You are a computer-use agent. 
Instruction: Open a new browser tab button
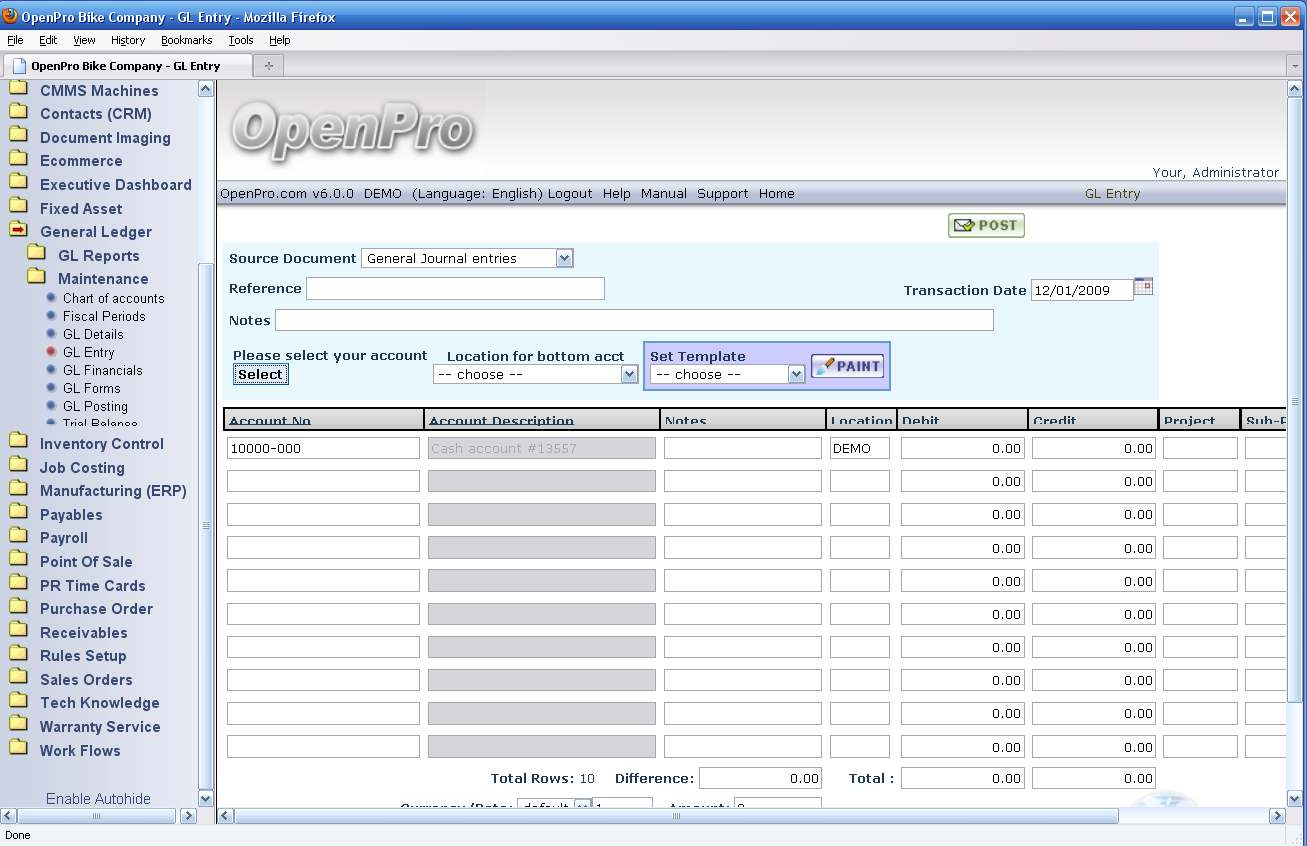click(x=268, y=66)
